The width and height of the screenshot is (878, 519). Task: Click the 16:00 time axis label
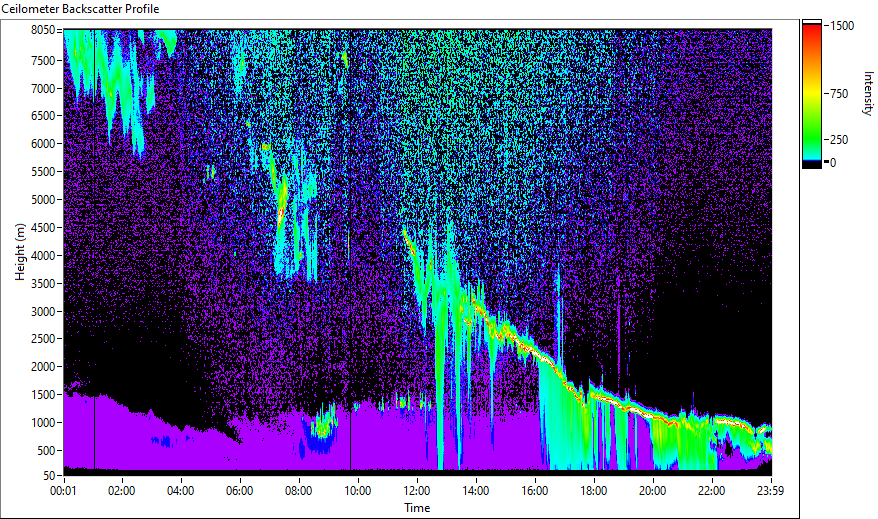[535, 491]
